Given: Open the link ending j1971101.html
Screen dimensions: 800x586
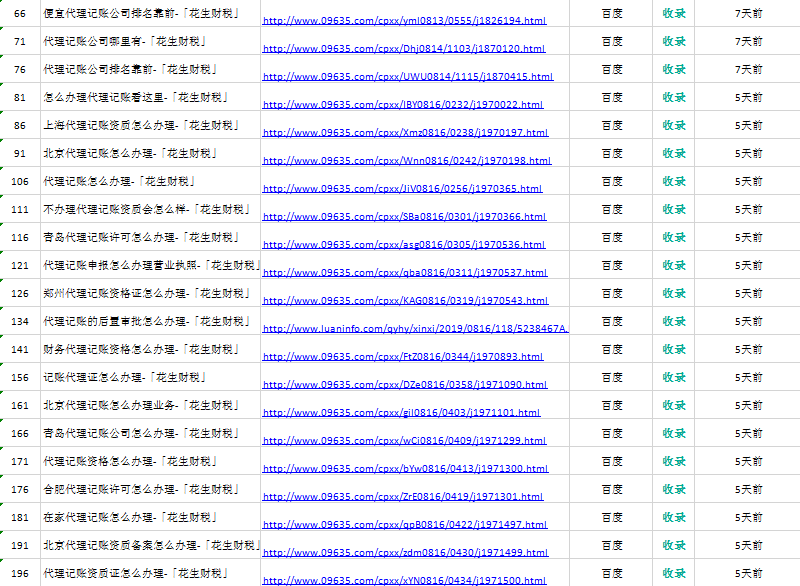Looking at the screenshot, I should [x=401, y=413].
